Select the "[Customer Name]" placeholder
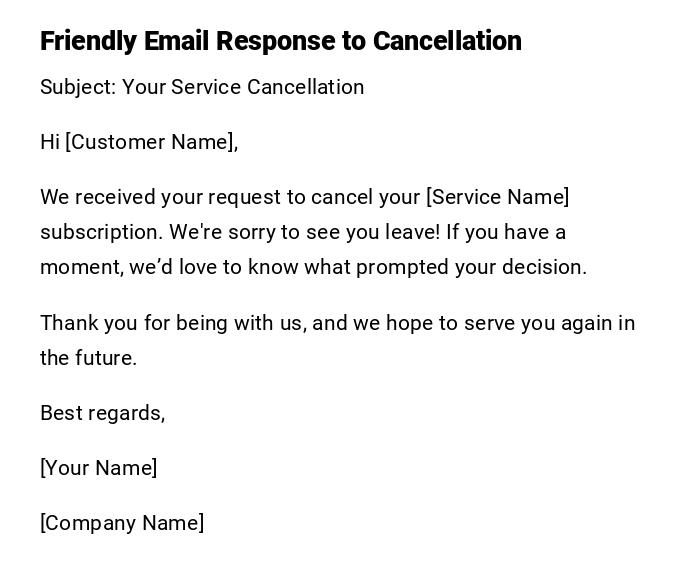This screenshot has height=586, width=700. (151, 142)
